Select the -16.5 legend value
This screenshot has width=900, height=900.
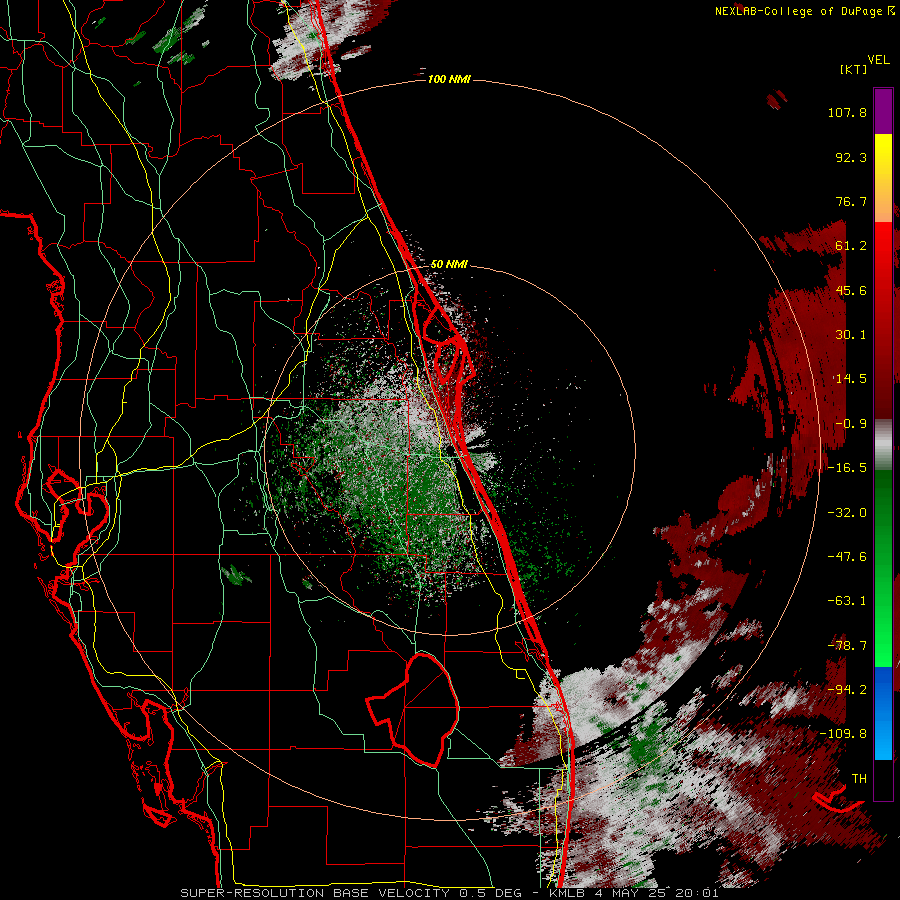(847, 468)
